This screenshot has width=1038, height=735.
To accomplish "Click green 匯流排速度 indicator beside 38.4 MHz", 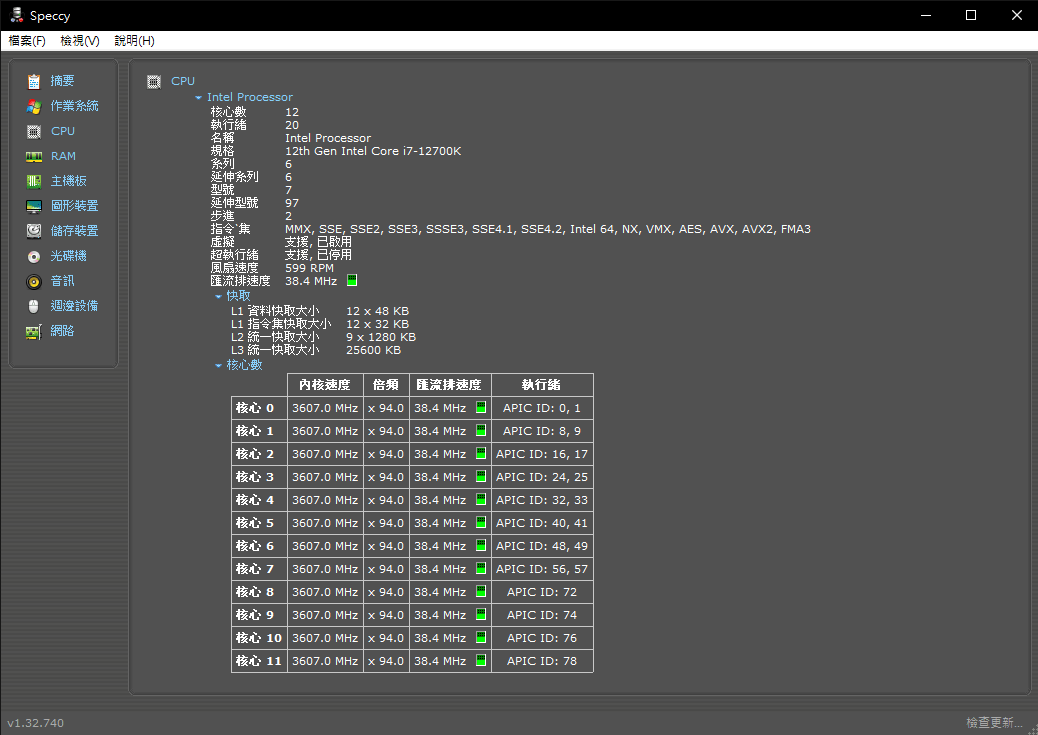I will tap(352, 281).
